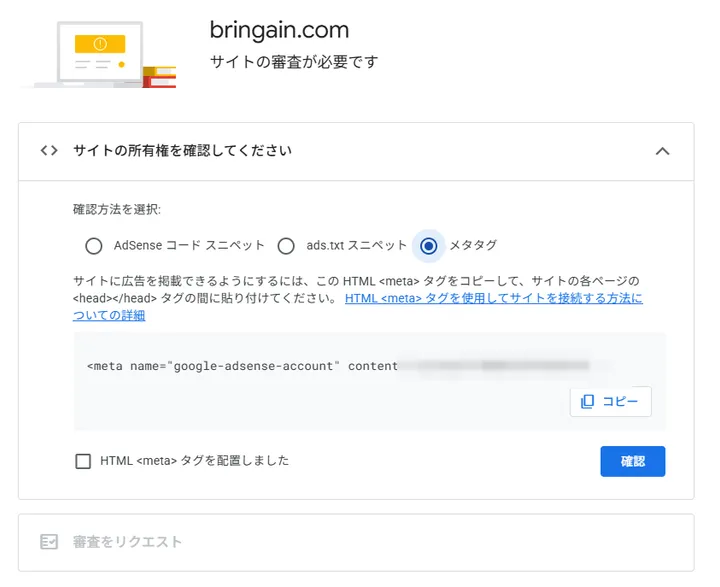The image size is (720, 587).
Task: Select the AdSense コード スニペット radio button
Action: (94, 246)
